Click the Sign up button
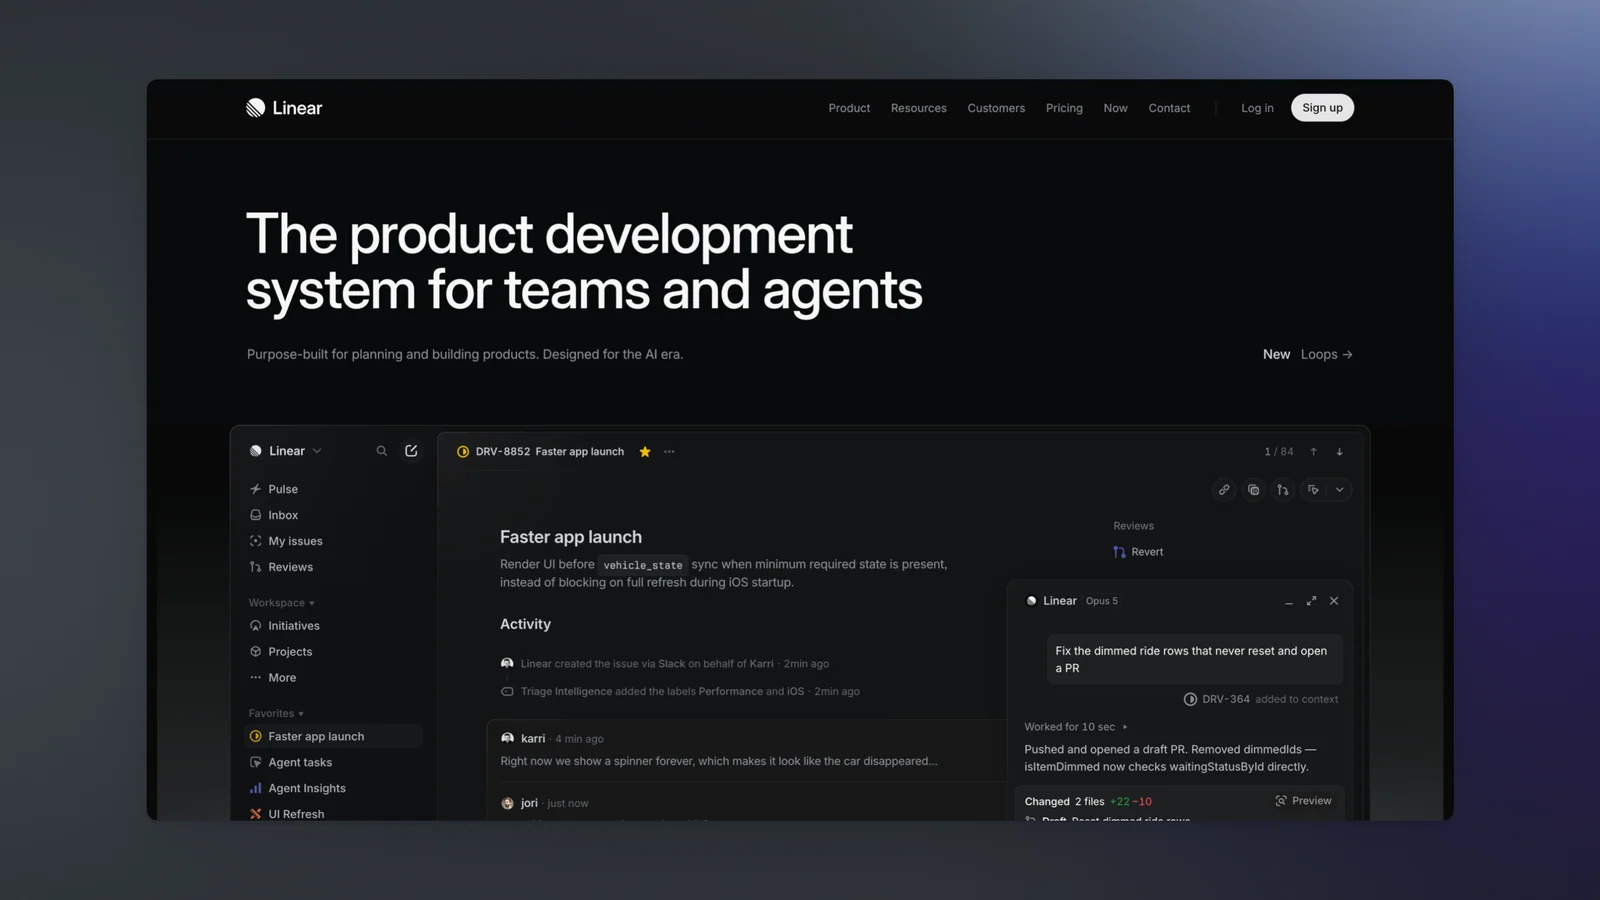This screenshot has height=900, width=1600. tap(1322, 108)
